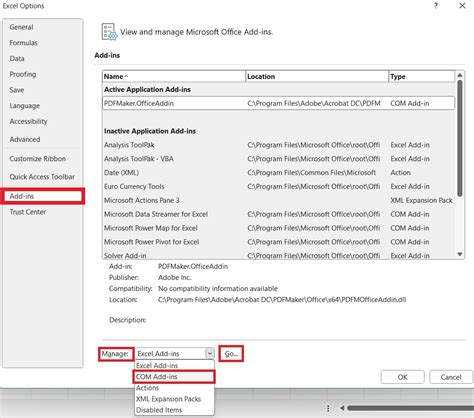Select the Analysis ToolPak add-in row
This screenshot has width=474, height=418.
coord(279,145)
